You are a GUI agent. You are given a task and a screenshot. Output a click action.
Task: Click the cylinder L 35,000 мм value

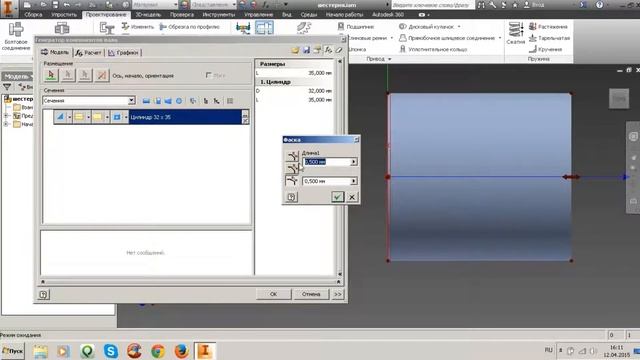[320, 100]
